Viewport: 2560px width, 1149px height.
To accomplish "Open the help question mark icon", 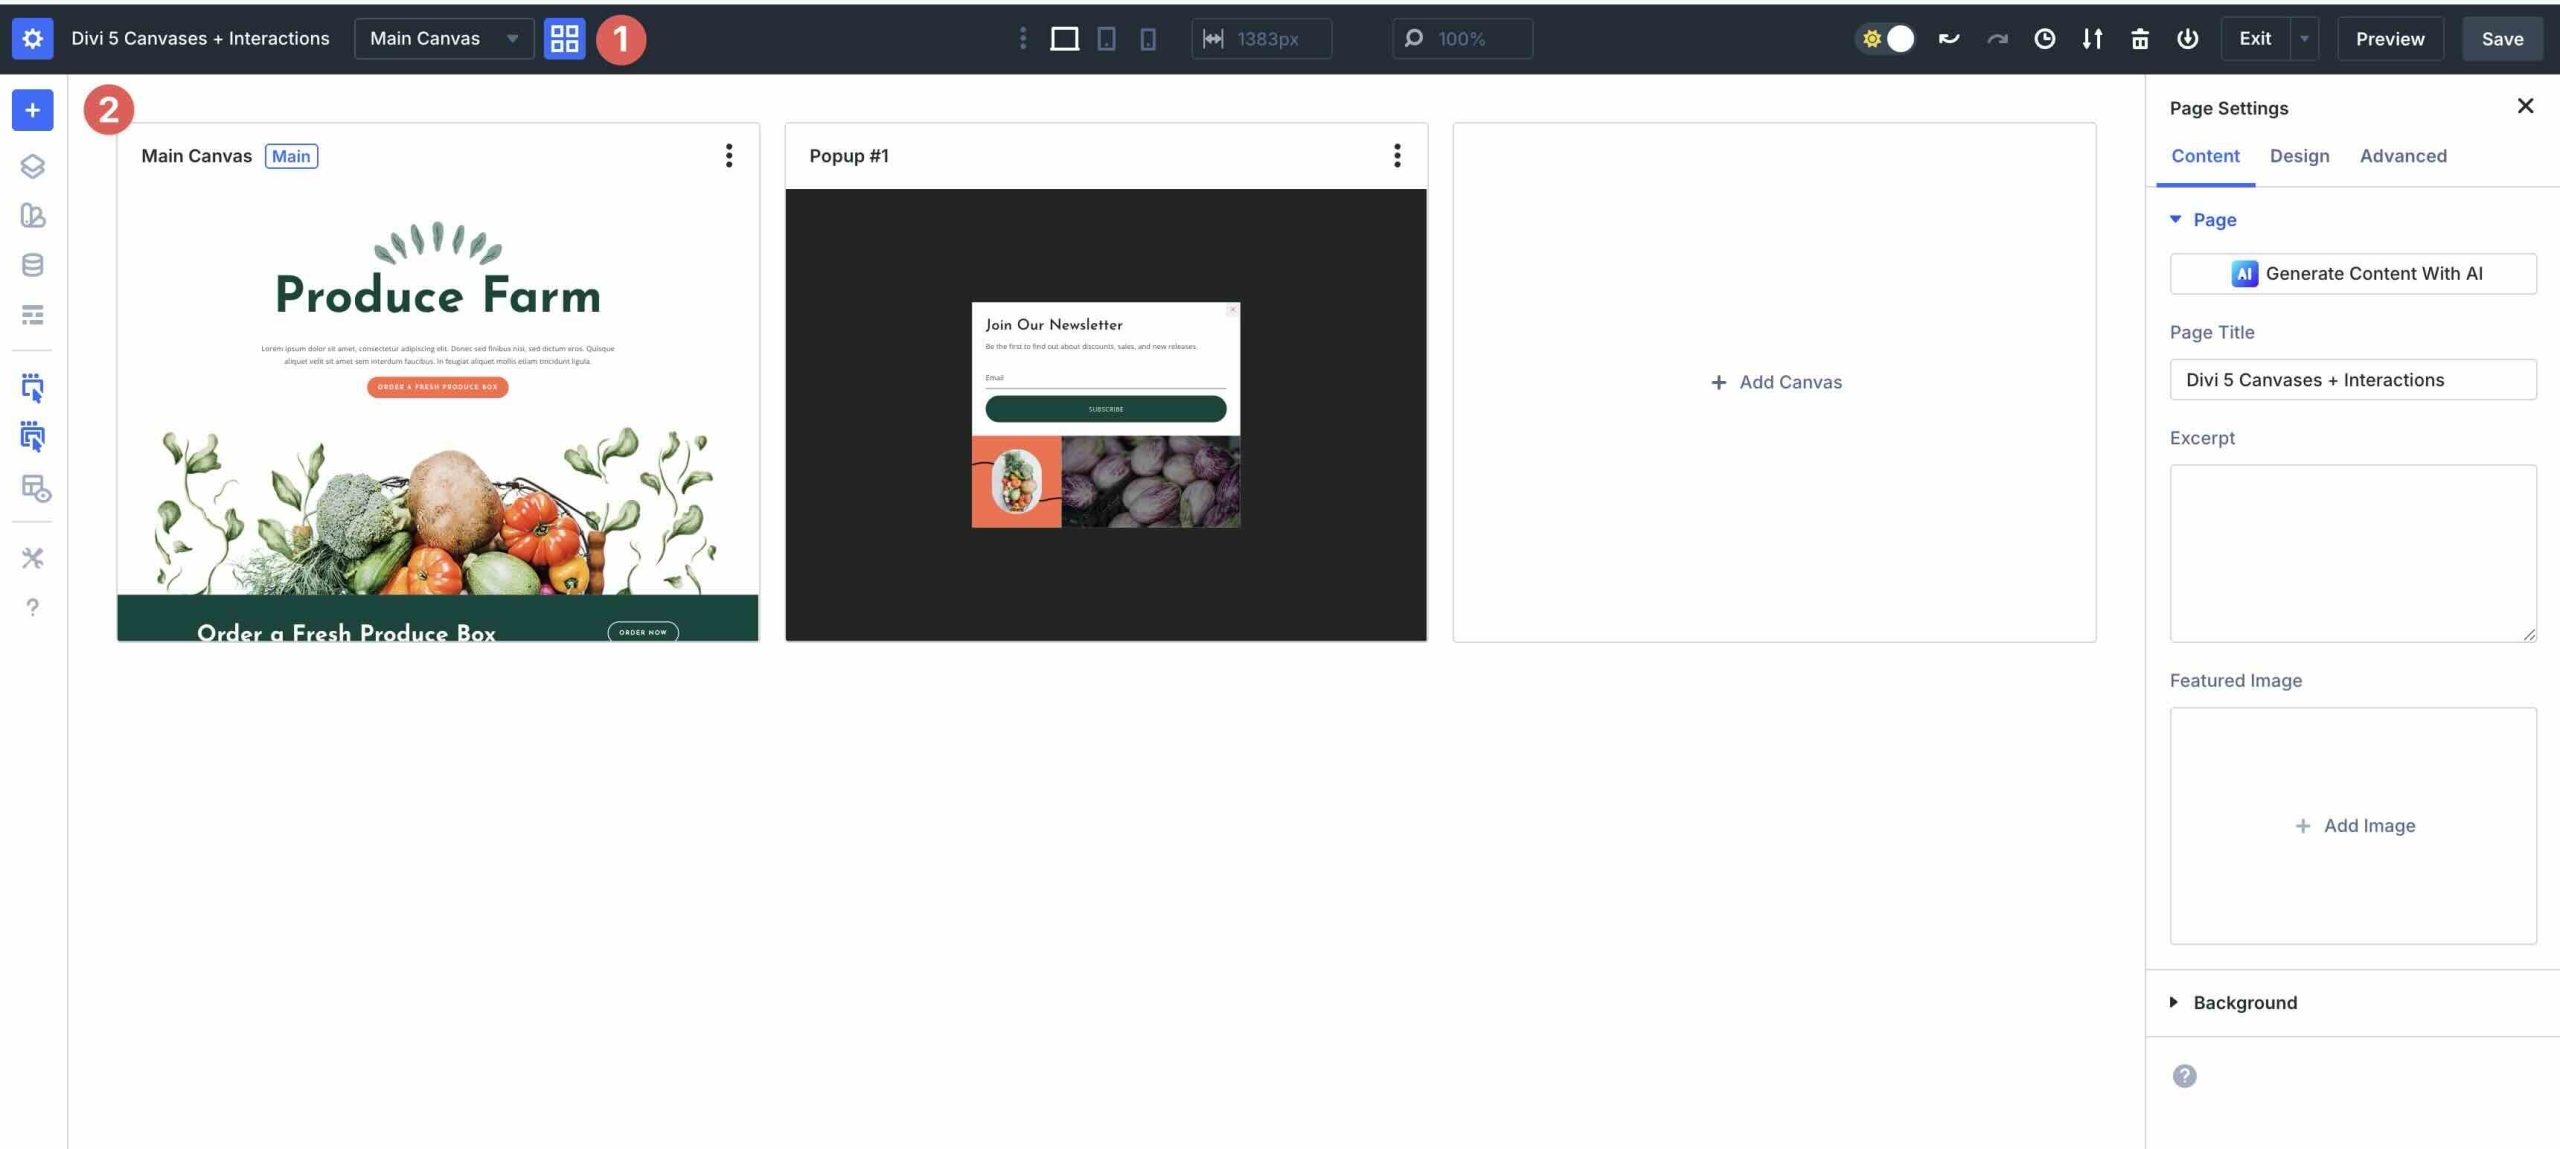I will coord(33,606).
